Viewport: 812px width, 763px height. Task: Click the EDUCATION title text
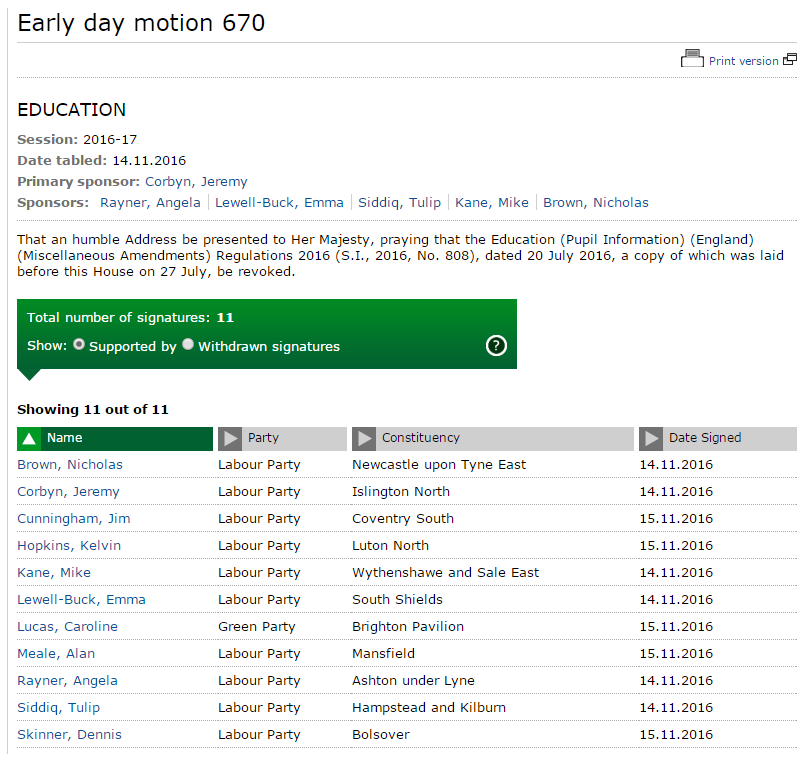click(x=71, y=110)
